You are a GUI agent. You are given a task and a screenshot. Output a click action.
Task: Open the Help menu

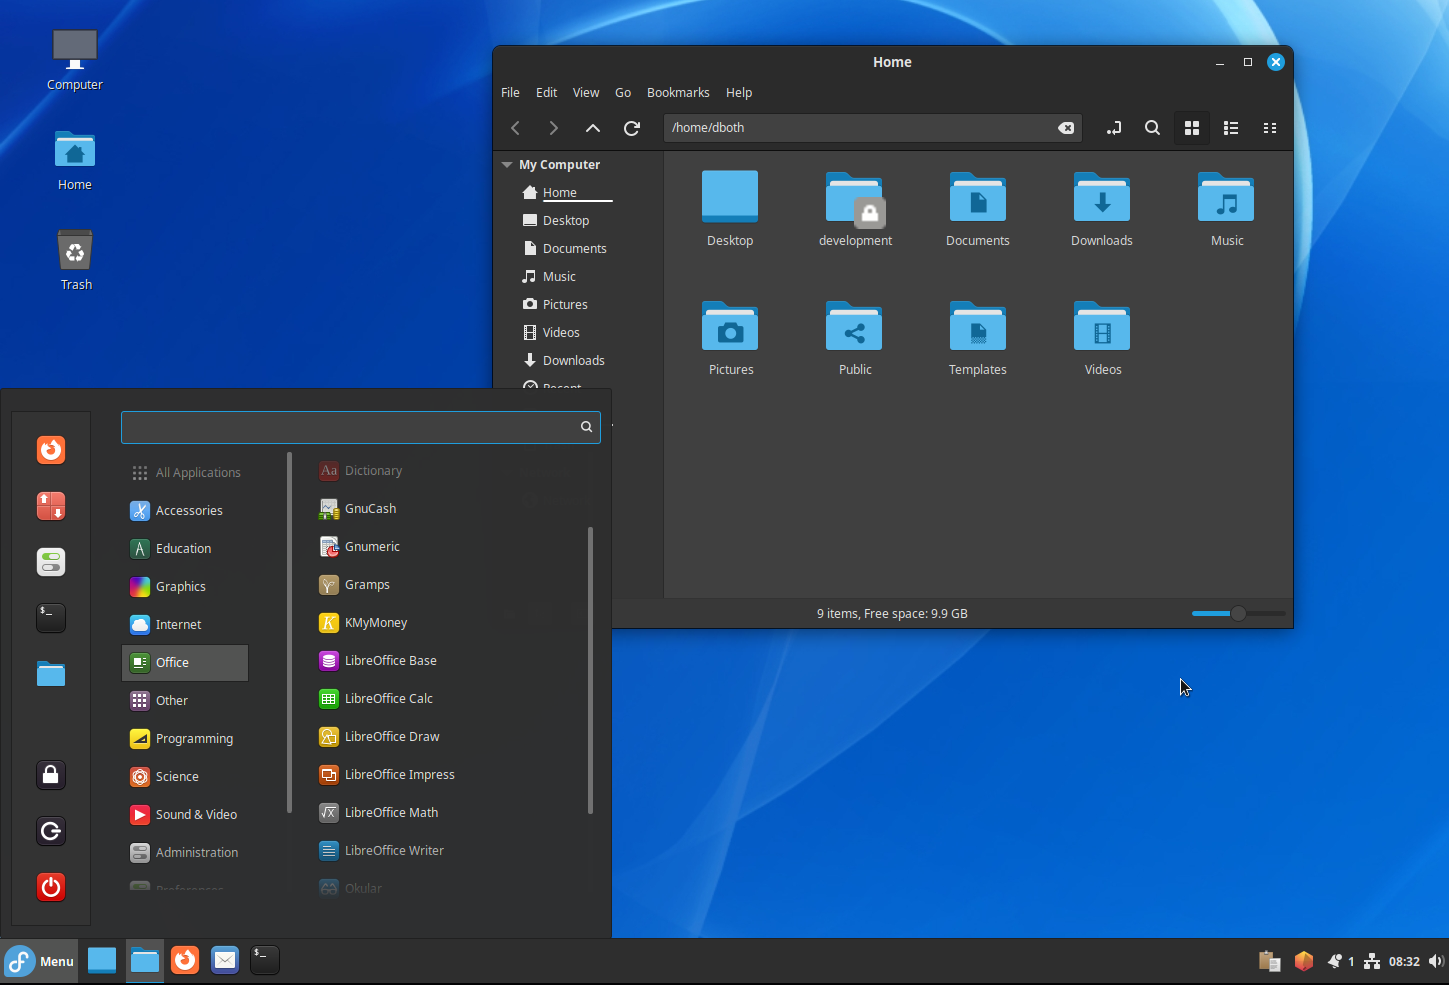(x=739, y=92)
